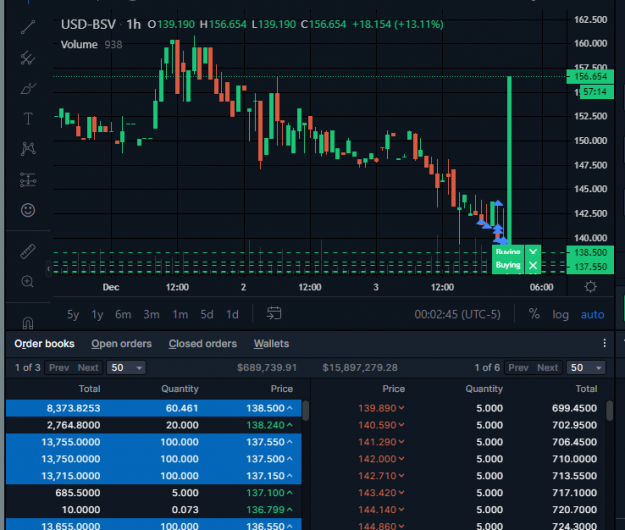The width and height of the screenshot is (625, 530).
Task: Set chart range to 1d
Action: point(232,314)
